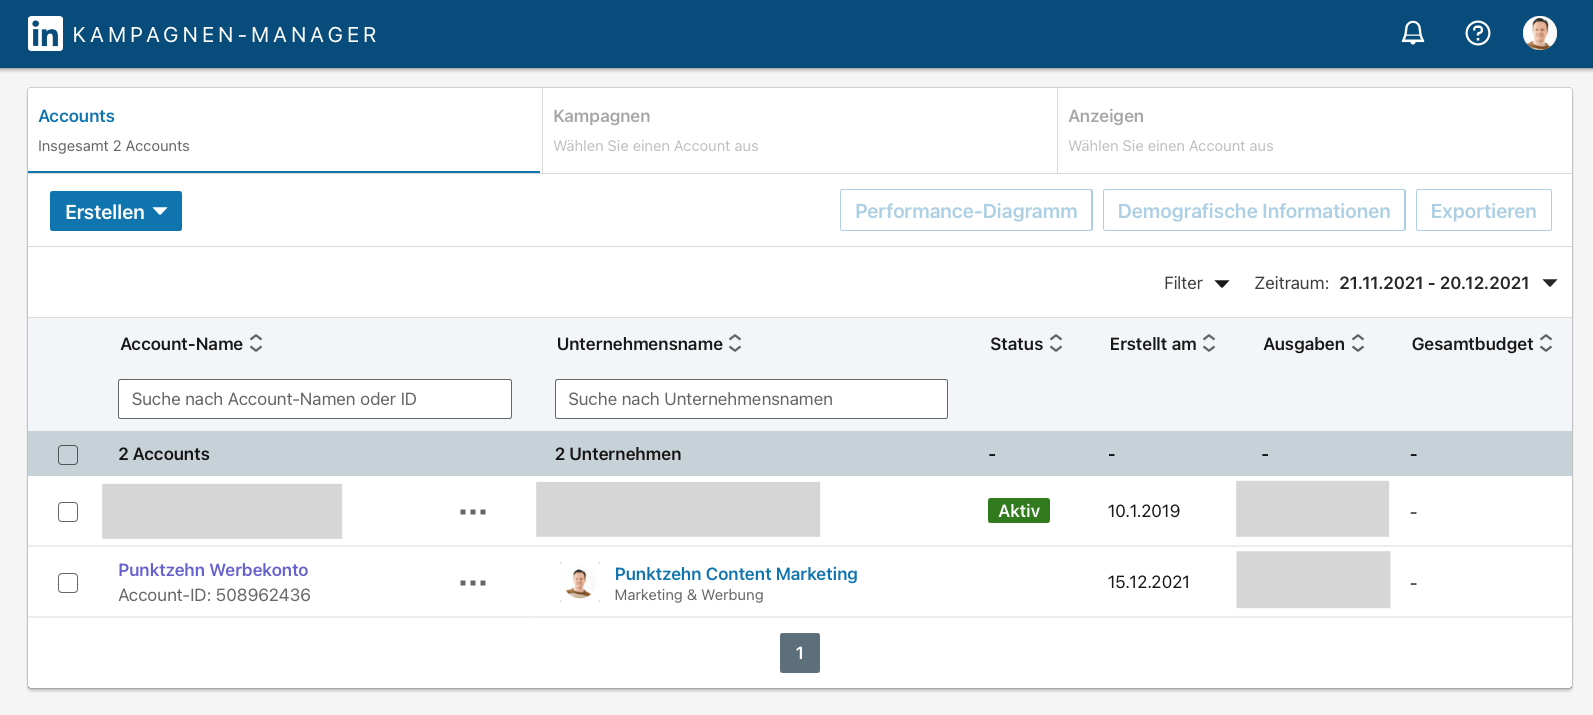Image resolution: width=1593 pixels, height=715 pixels.
Task: Open the notifications bell
Action: (x=1412, y=33)
